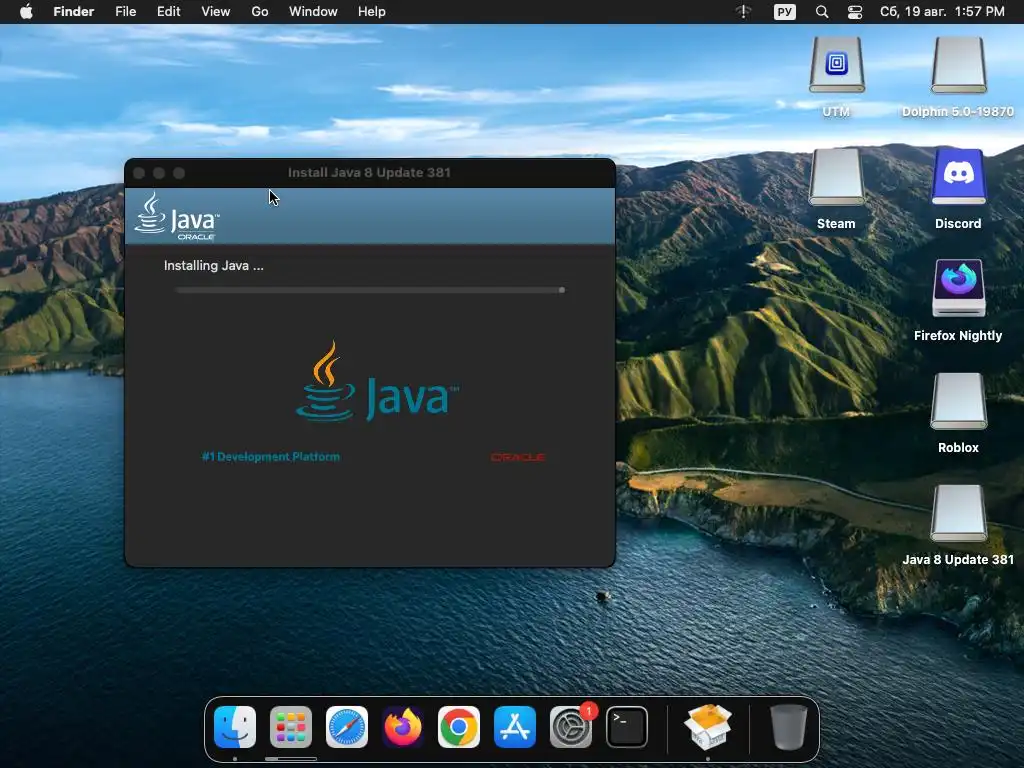Image resolution: width=1024 pixels, height=768 pixels.
Task: Open the Roblox disk on desktop
Action: point(958,401)
